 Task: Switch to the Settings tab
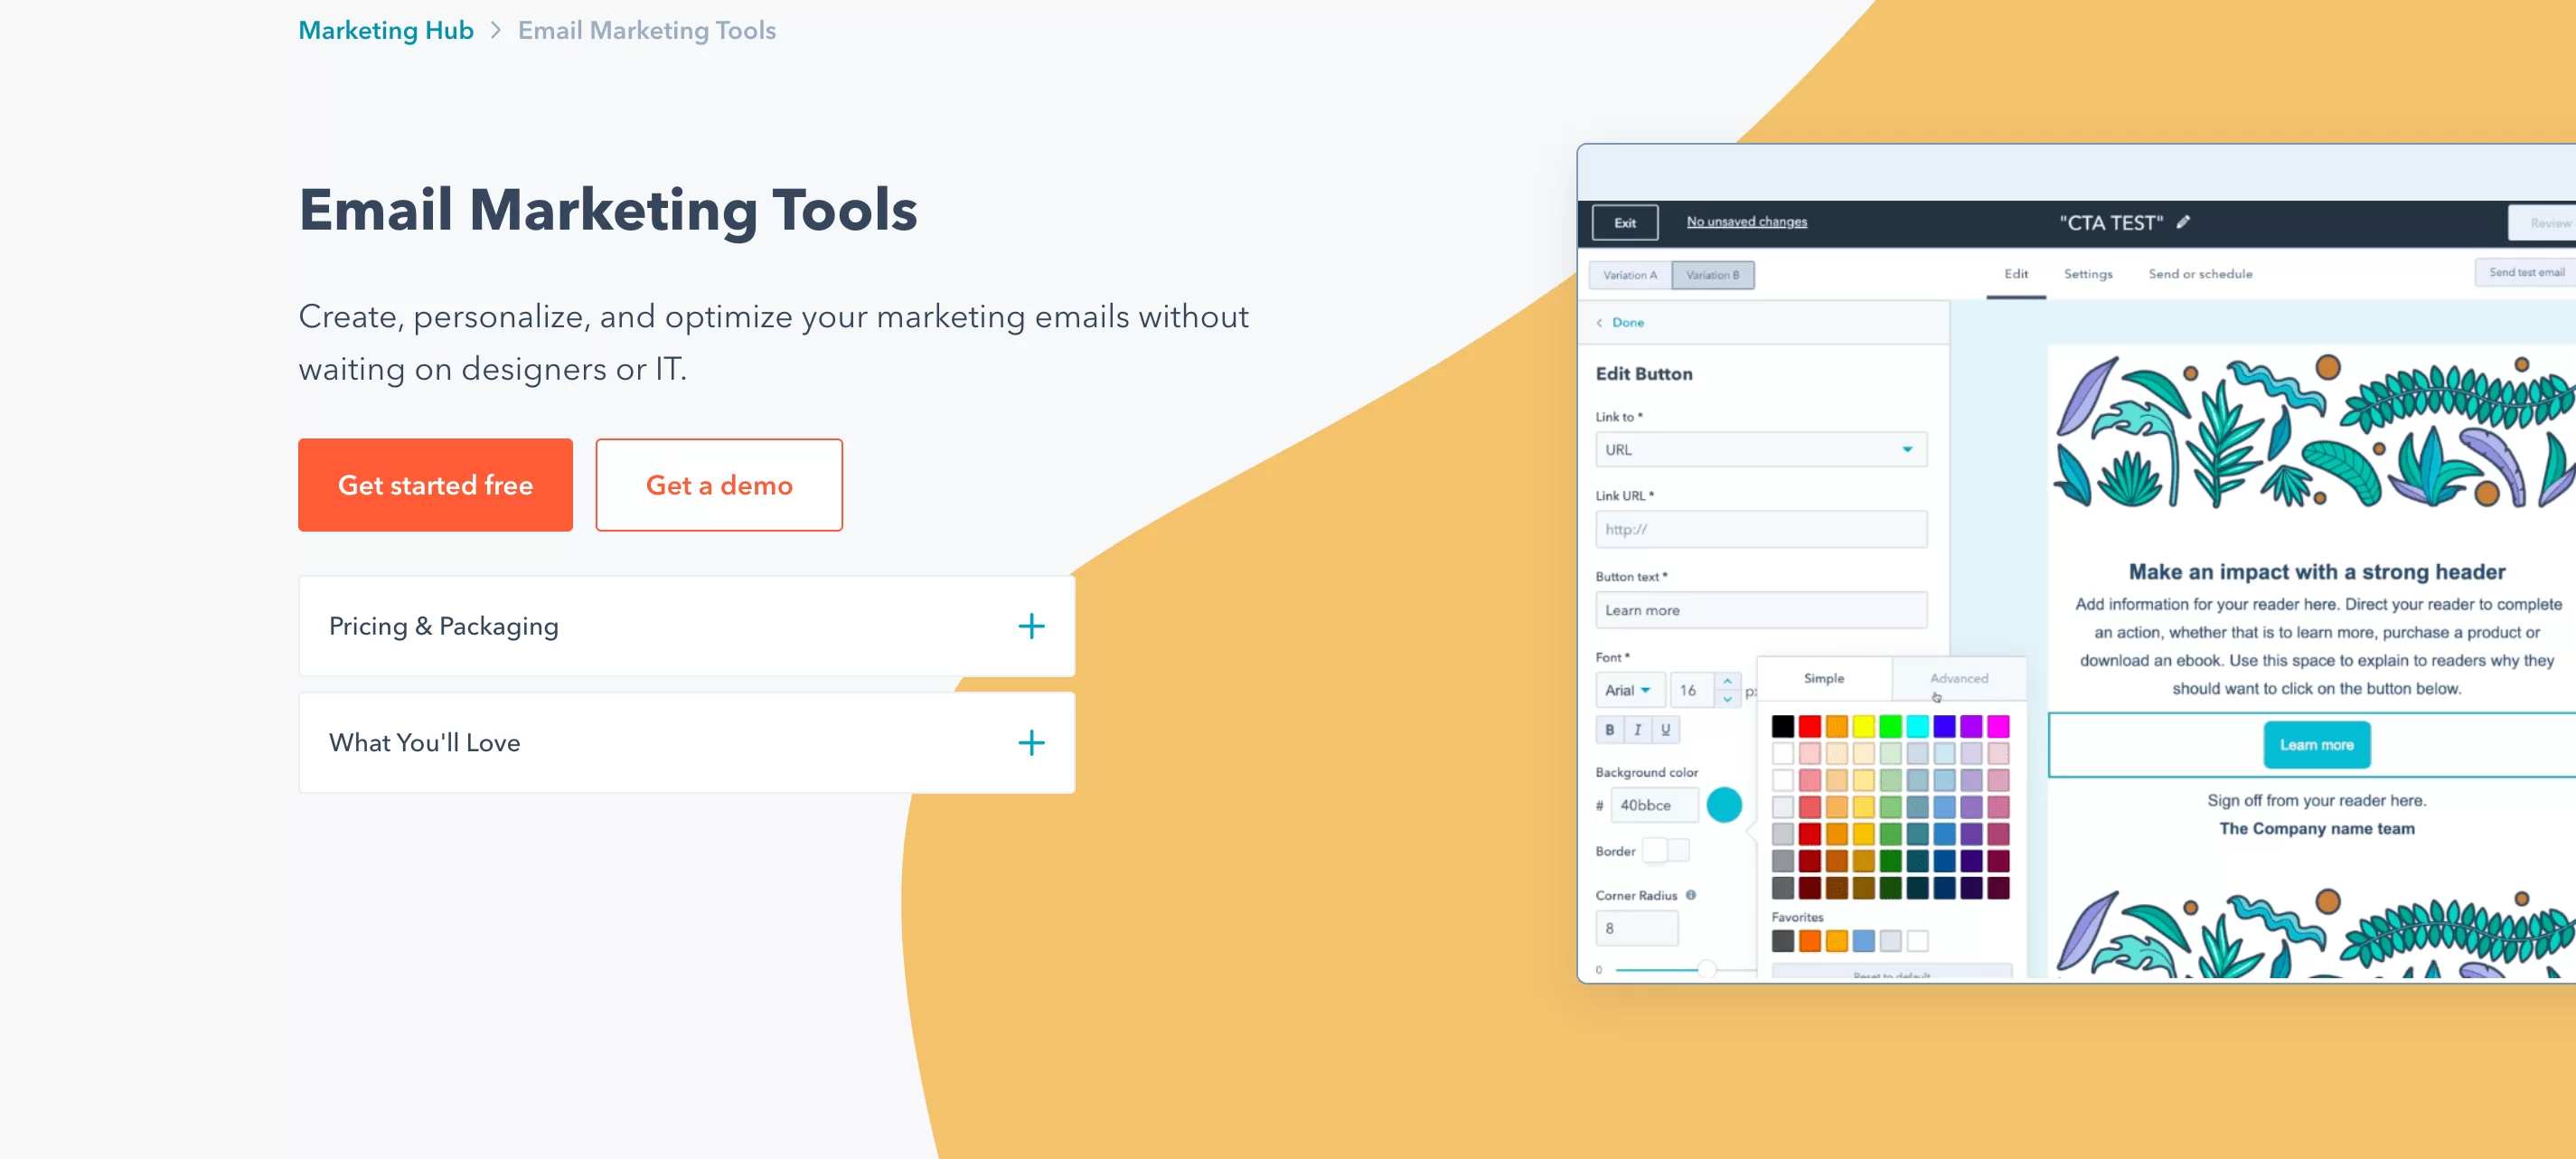[2088, 274]
